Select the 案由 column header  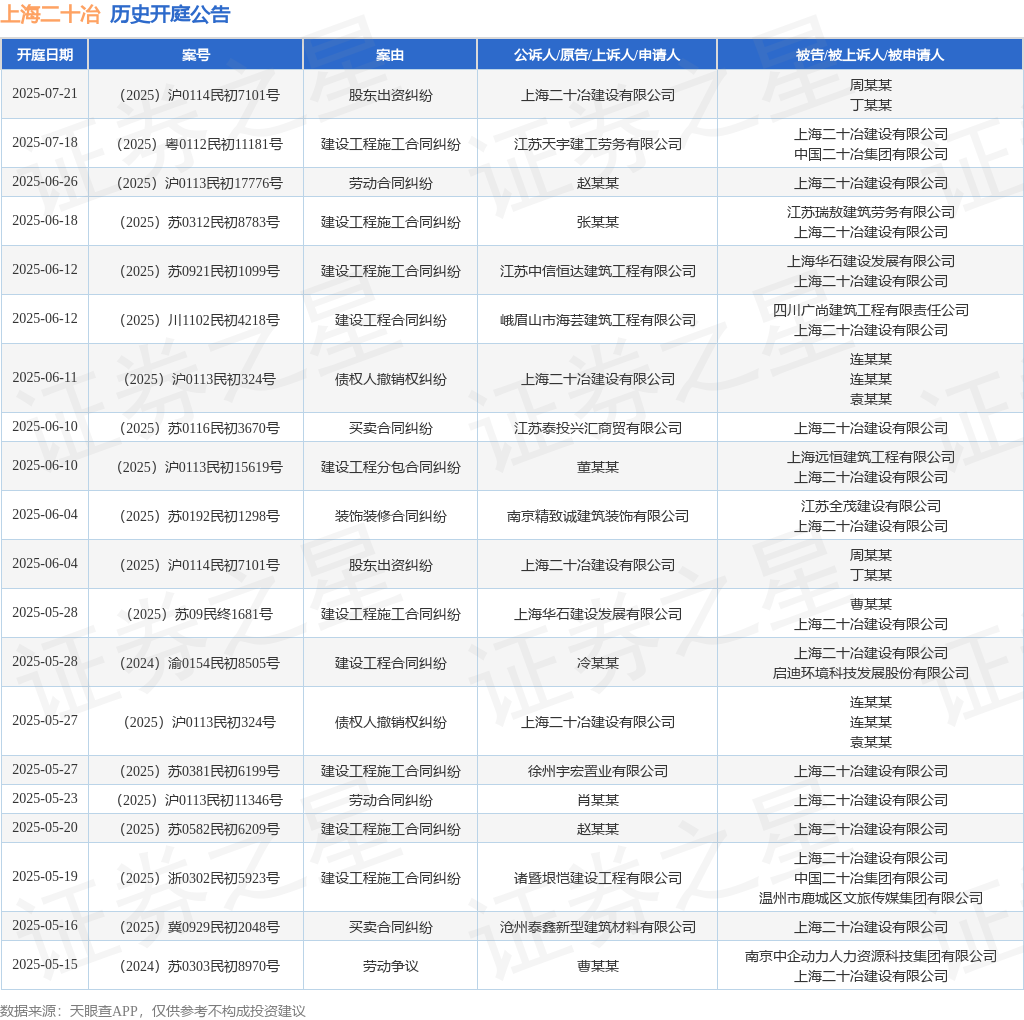(390, 55)
